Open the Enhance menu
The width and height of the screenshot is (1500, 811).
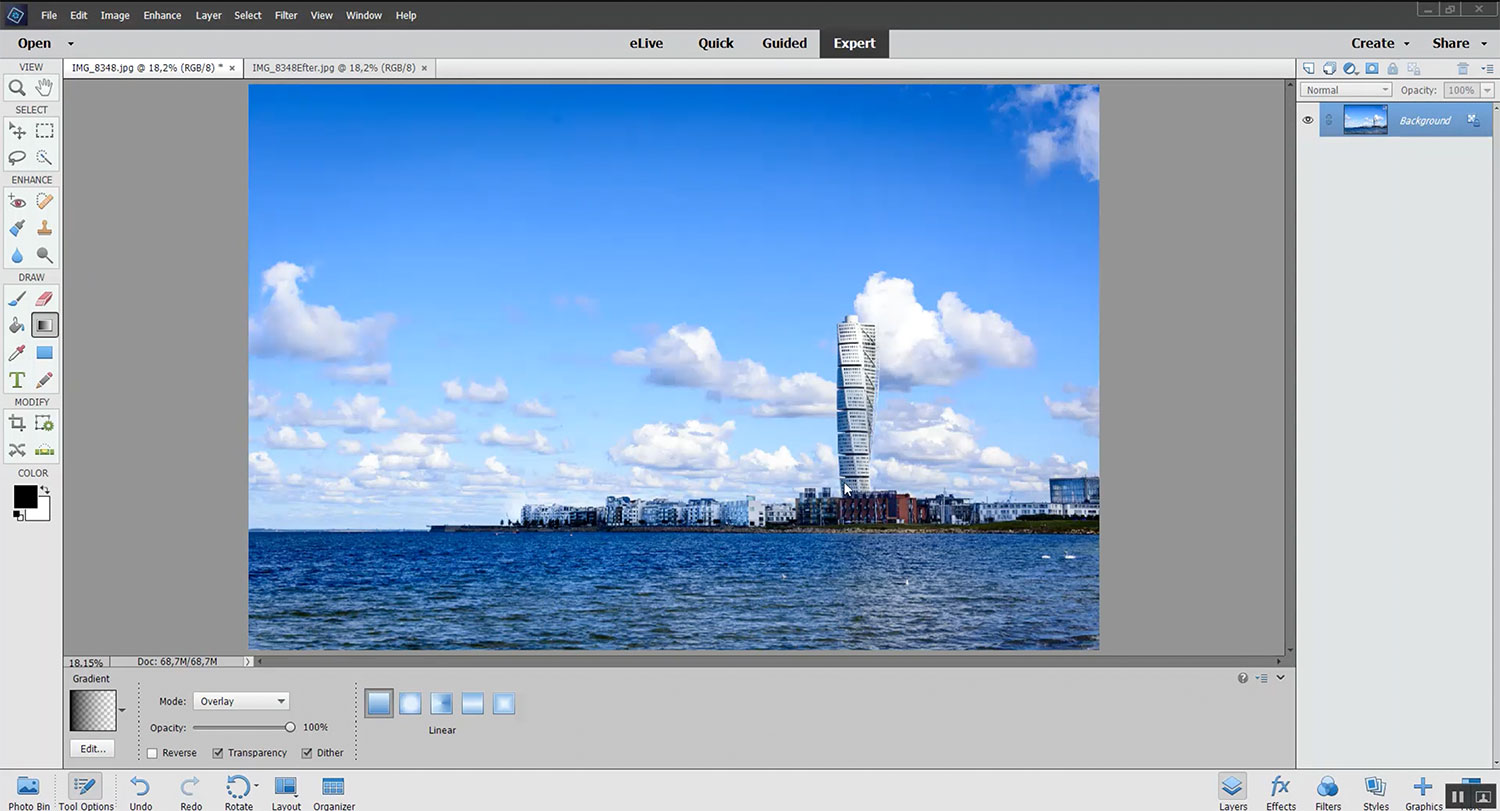(x=162, y=15)
